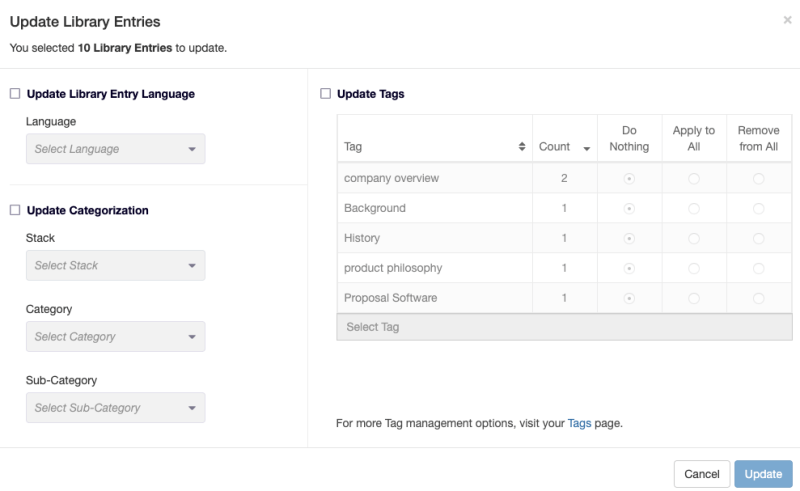Check the Update Categorization option
This screenshot has height=491, width=800.
pos(15,210)
